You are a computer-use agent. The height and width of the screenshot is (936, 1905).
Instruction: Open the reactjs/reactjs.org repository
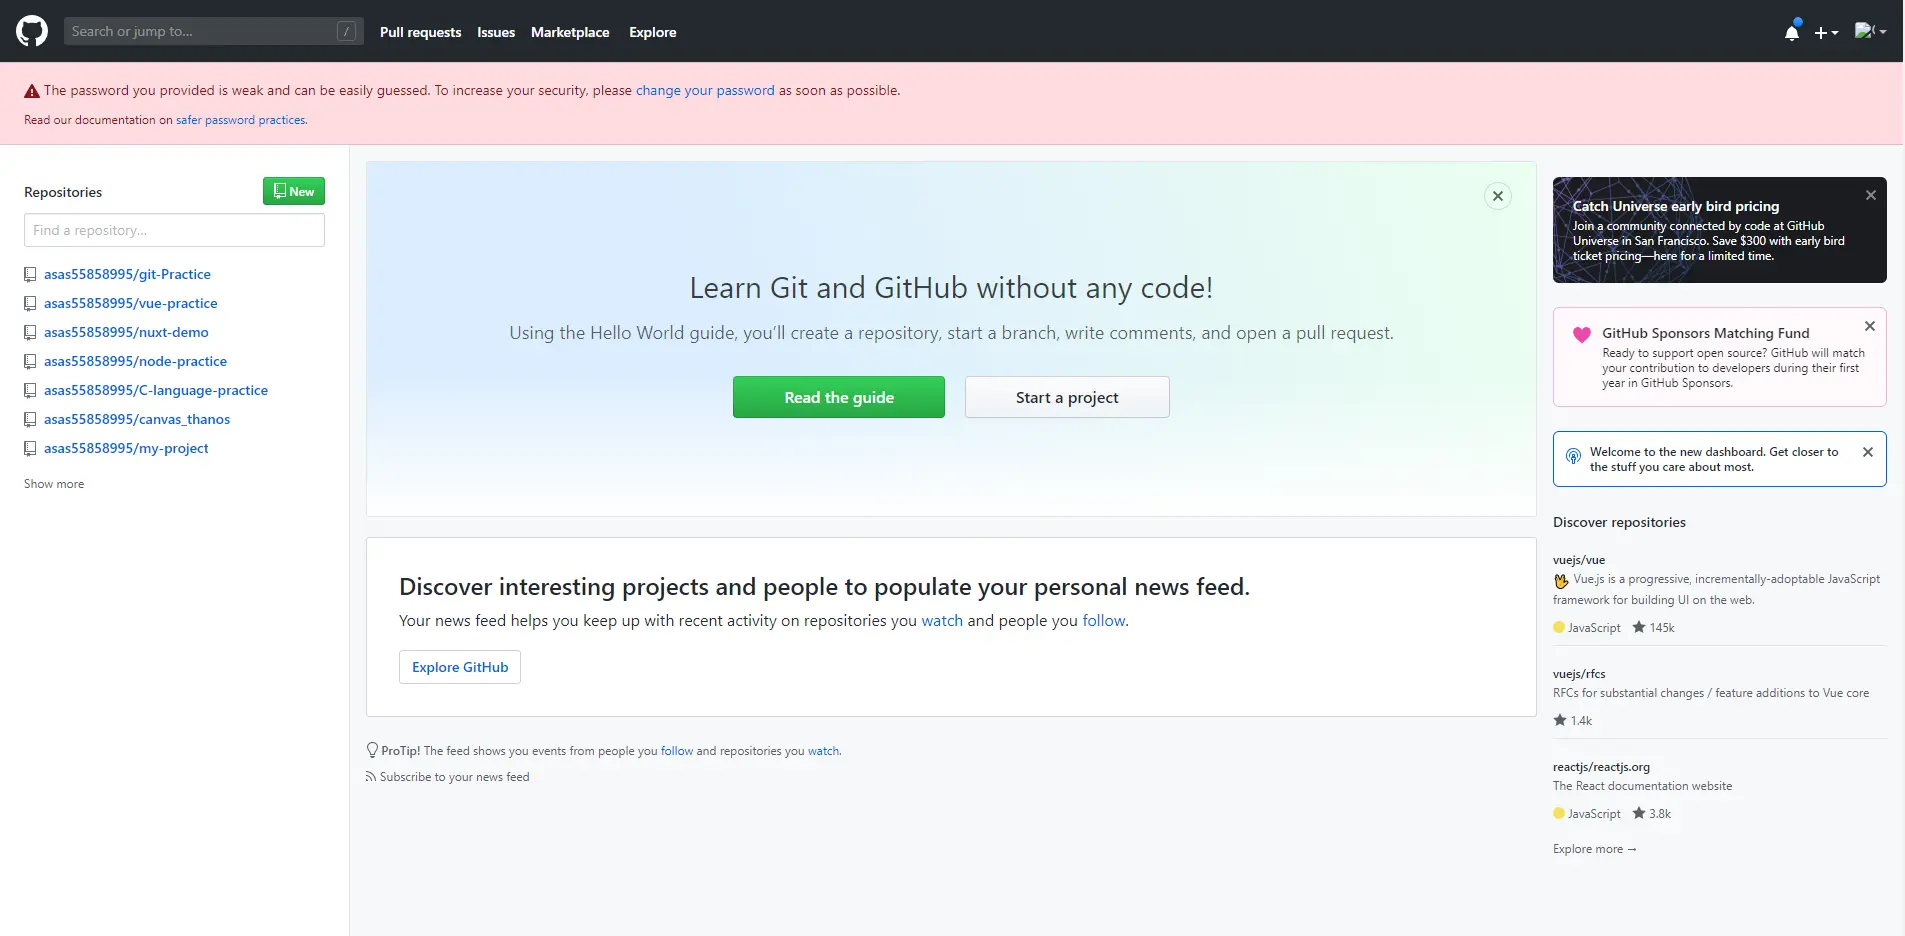coord(1601,767)
